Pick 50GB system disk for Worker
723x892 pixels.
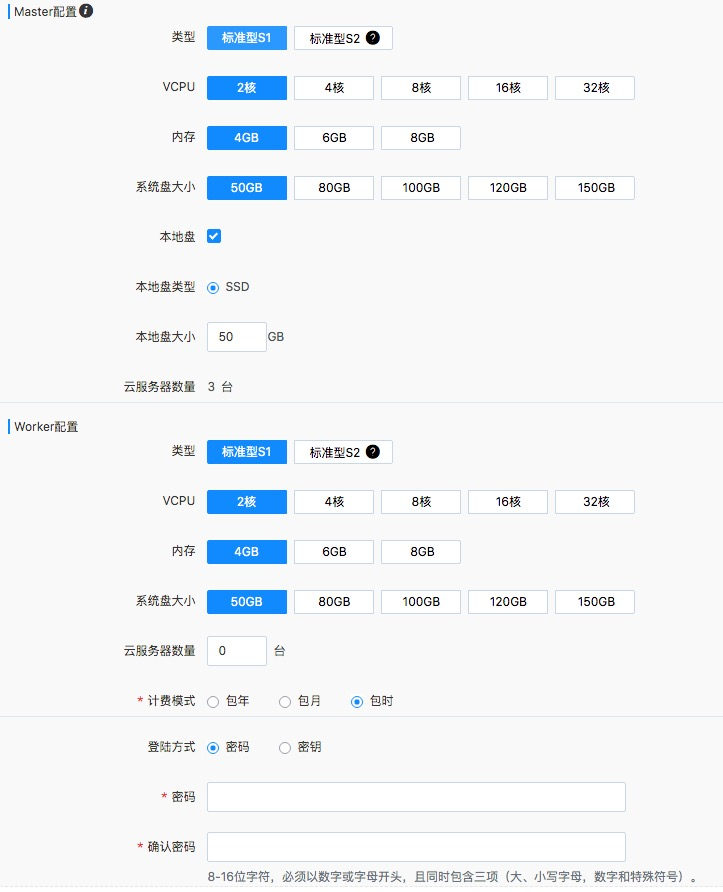[x=247, y=602]
